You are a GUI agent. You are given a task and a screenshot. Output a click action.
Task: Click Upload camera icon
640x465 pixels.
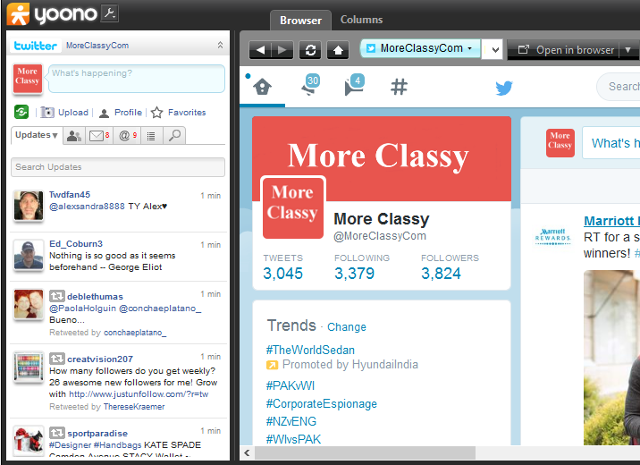click(x=47, y=112)
